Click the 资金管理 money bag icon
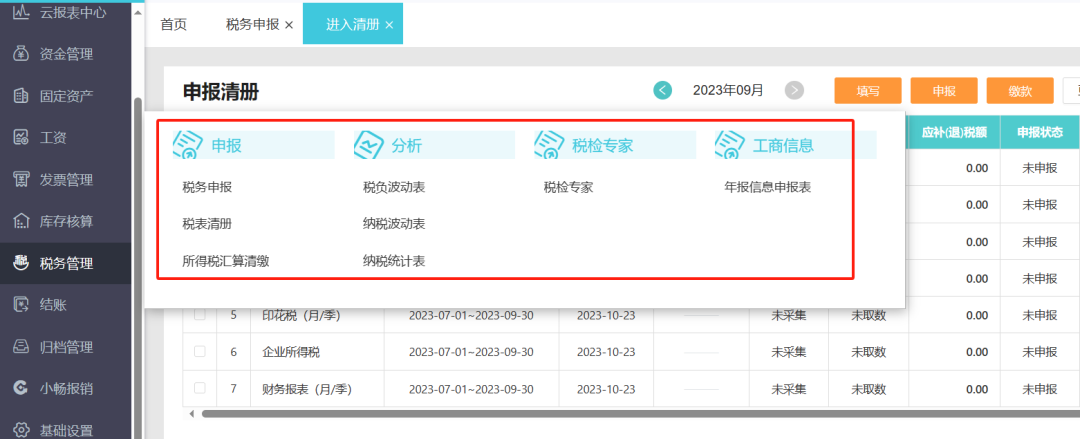The width and height of the screenshot is (1080, 439). 21,54
